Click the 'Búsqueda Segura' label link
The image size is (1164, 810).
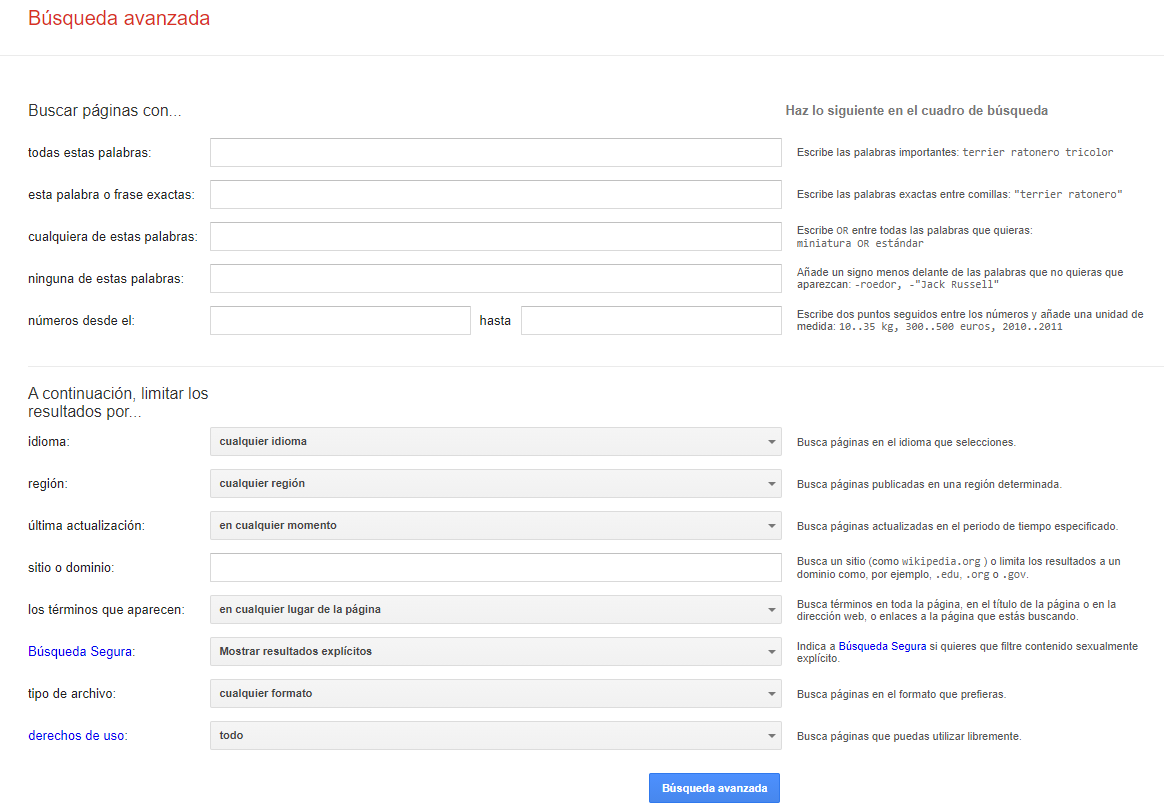point(80,652)
